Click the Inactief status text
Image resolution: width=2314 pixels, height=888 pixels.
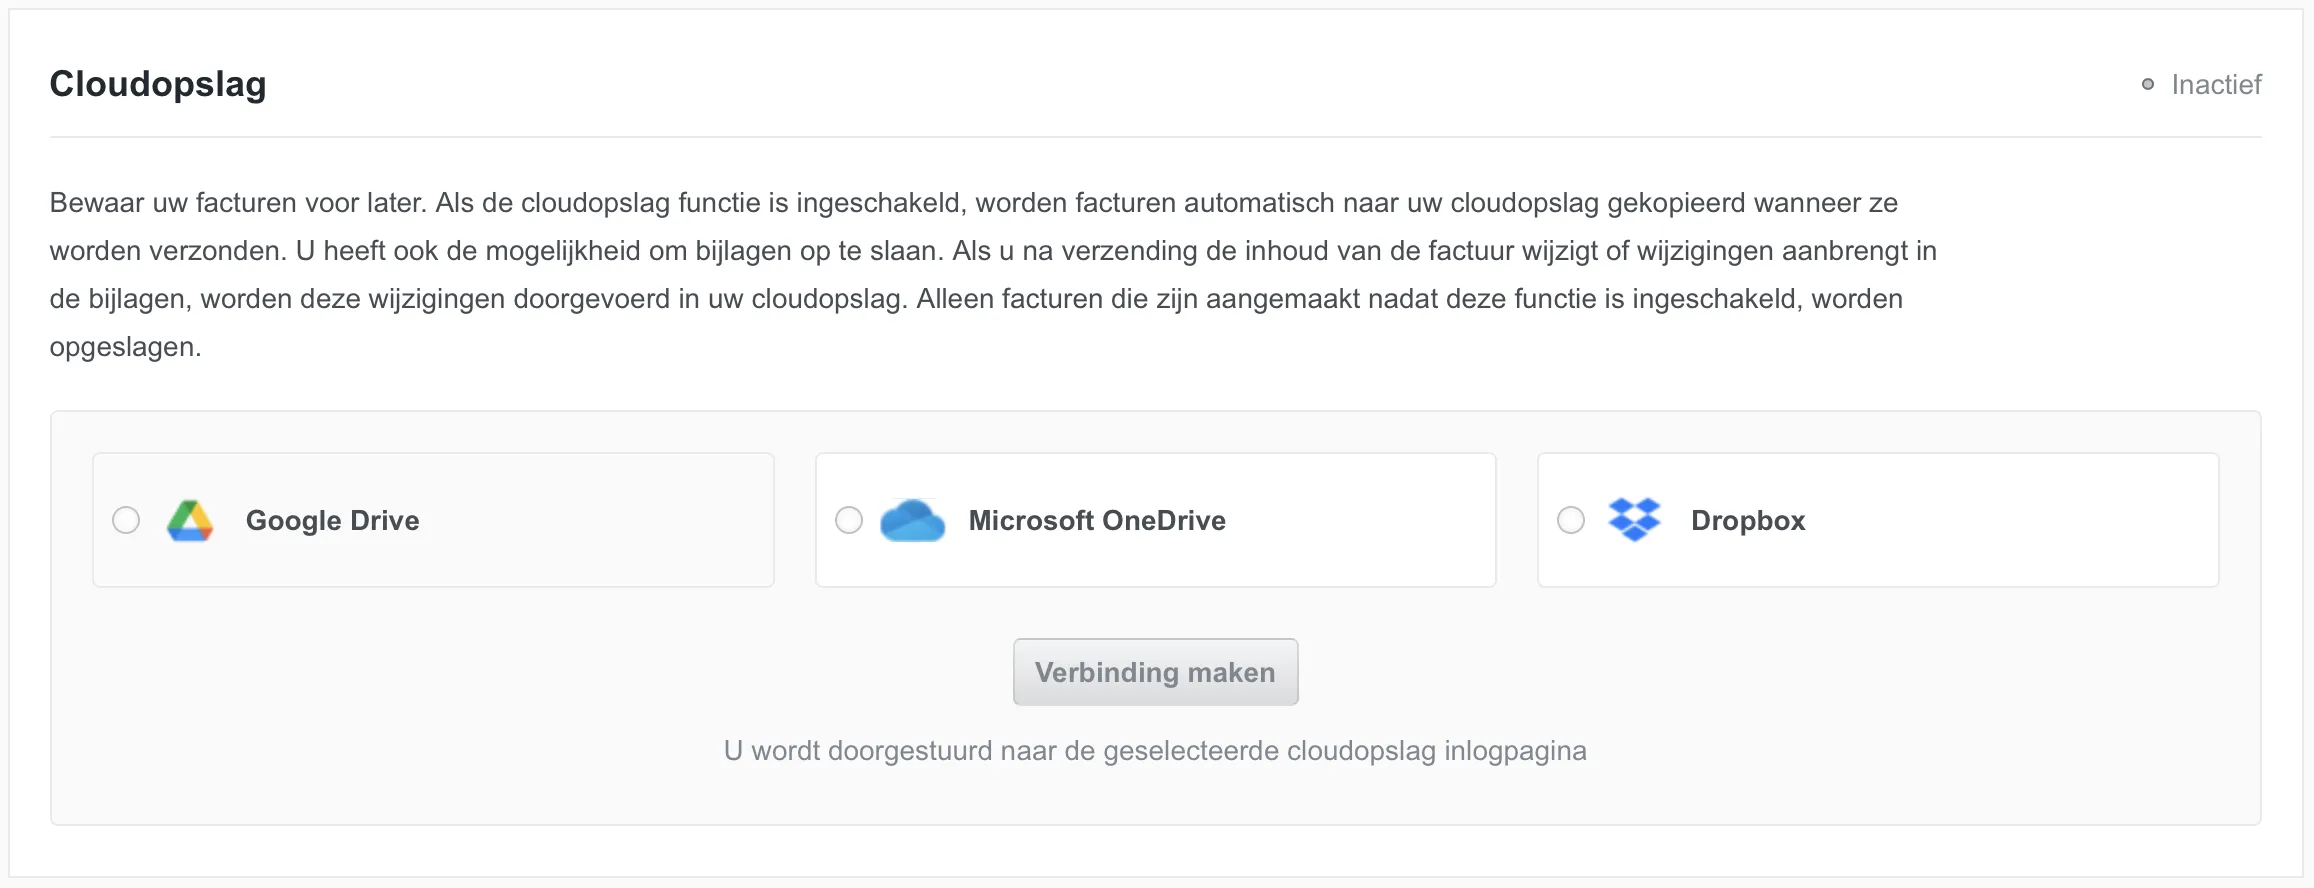point(2216,85)
